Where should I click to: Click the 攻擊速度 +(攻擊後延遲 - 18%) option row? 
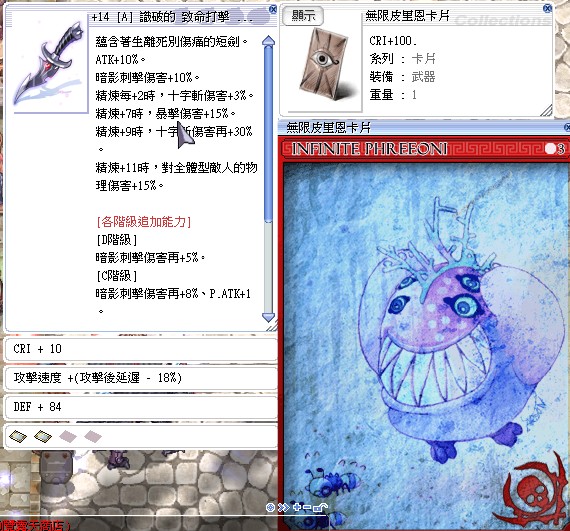pos(141,378)
